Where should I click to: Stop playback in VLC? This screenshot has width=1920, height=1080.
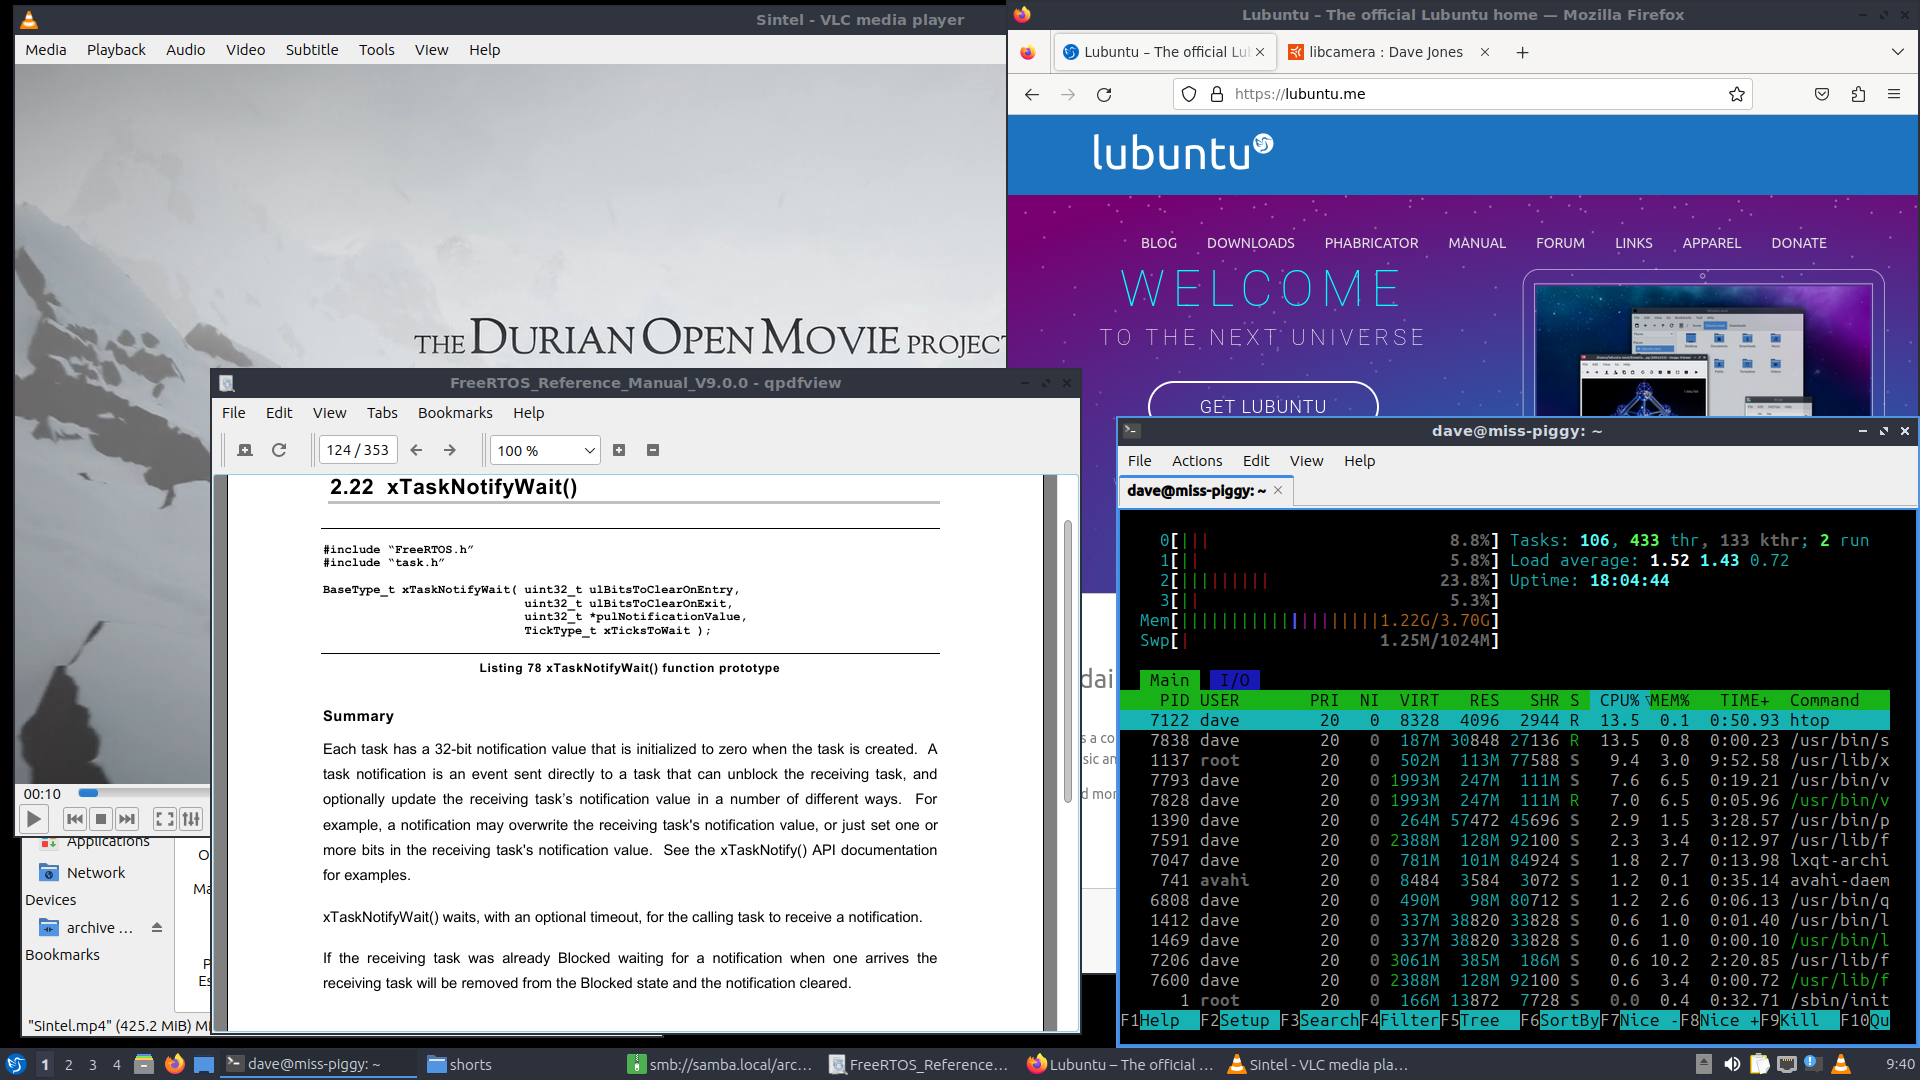tap(101, 819)
